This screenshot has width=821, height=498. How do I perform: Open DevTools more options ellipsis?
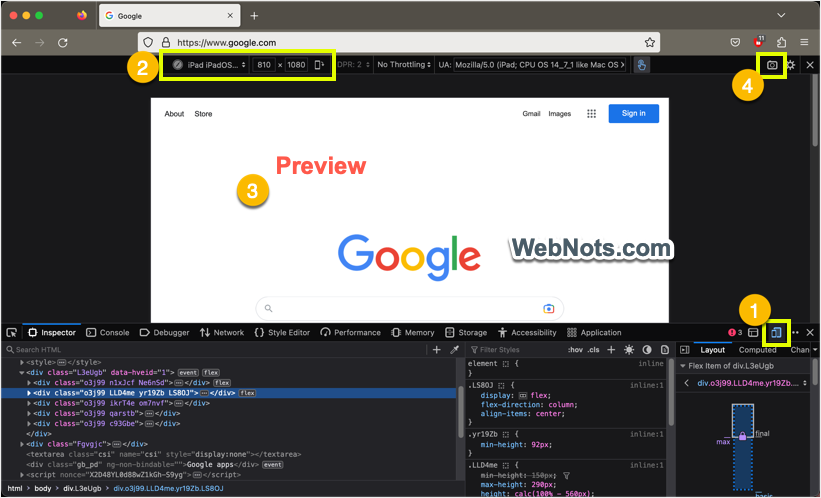(x=795, y=333)
